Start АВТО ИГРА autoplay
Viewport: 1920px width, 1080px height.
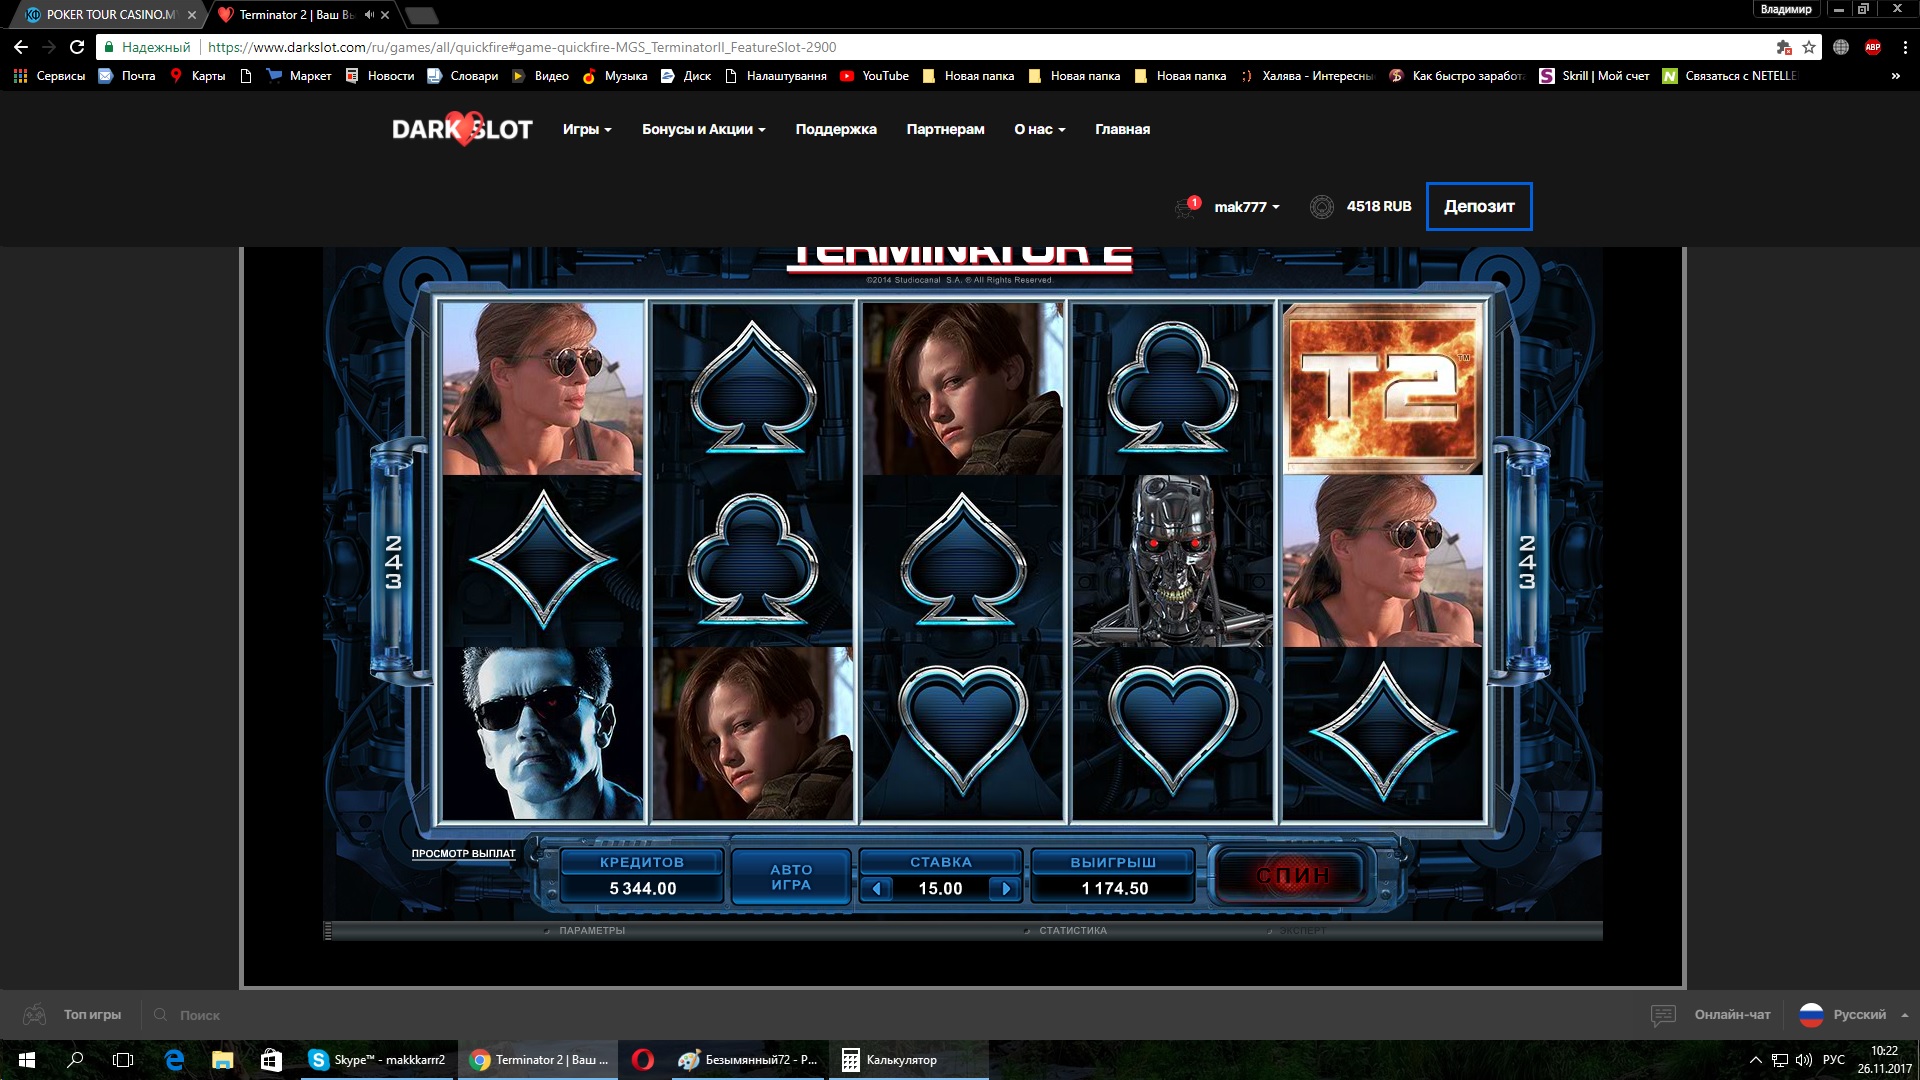click(791, 877)
